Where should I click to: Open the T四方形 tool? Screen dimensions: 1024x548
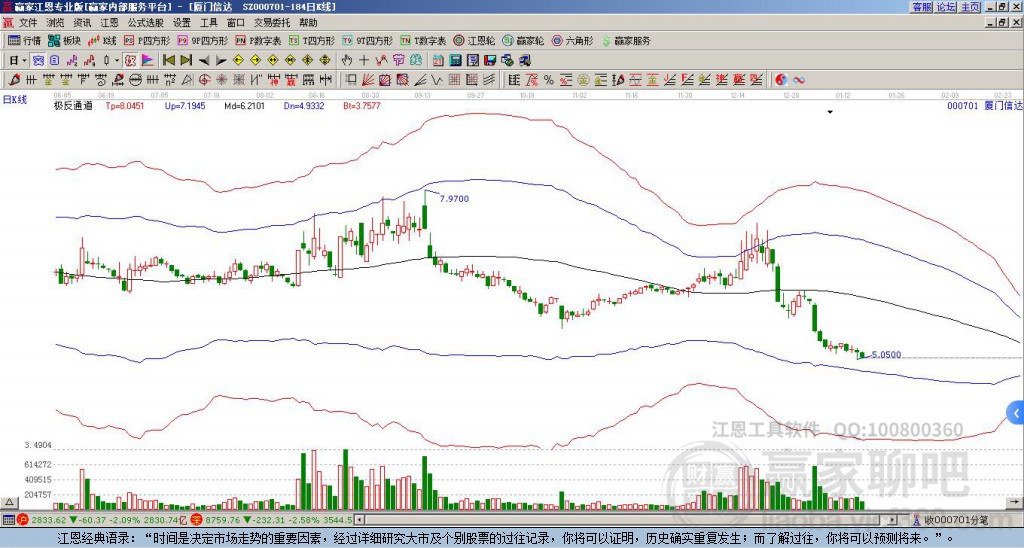click(312, 40)
